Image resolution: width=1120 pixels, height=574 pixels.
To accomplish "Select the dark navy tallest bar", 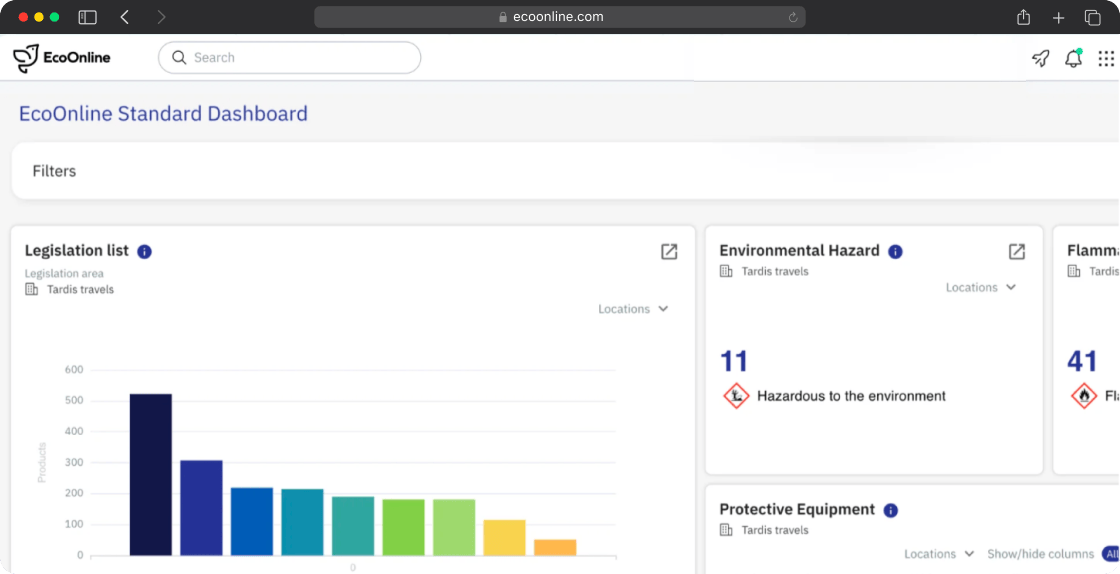I will click(x=151, y=475).
